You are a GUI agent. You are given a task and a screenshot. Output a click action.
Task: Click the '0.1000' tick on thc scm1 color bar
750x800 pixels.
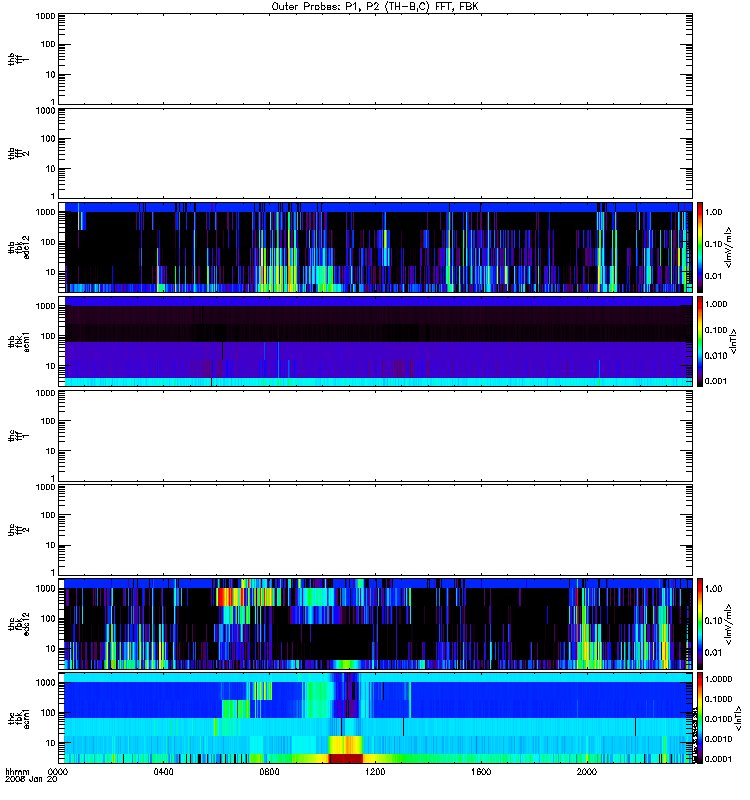coord(718,699)
